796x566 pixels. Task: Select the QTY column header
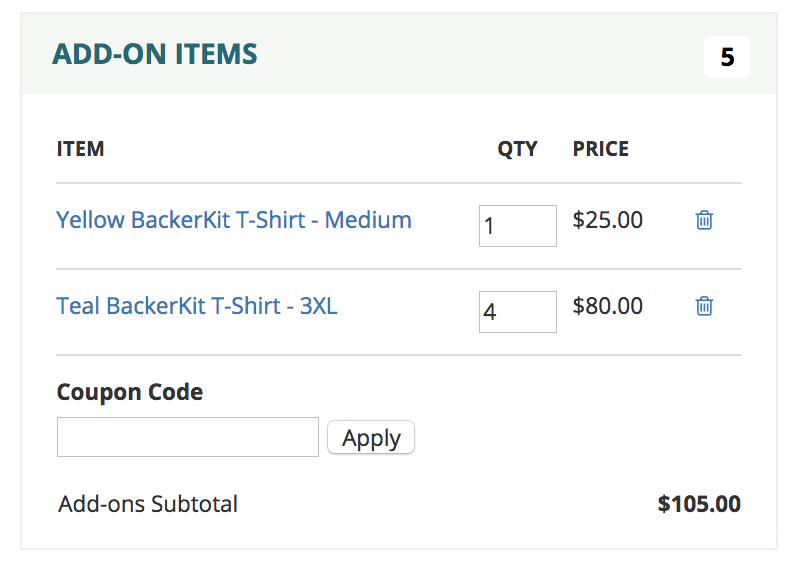coord(517,149)
